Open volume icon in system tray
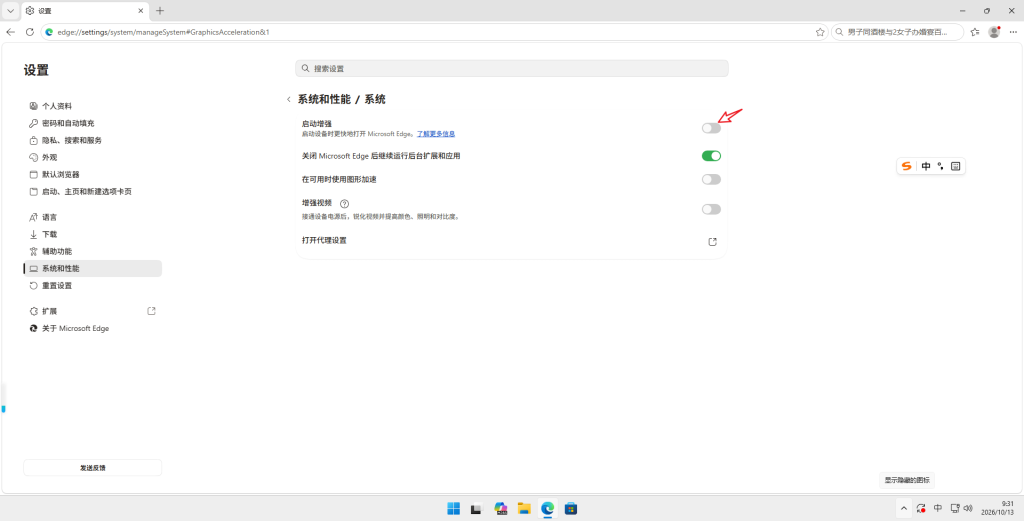 click(968, 508)
